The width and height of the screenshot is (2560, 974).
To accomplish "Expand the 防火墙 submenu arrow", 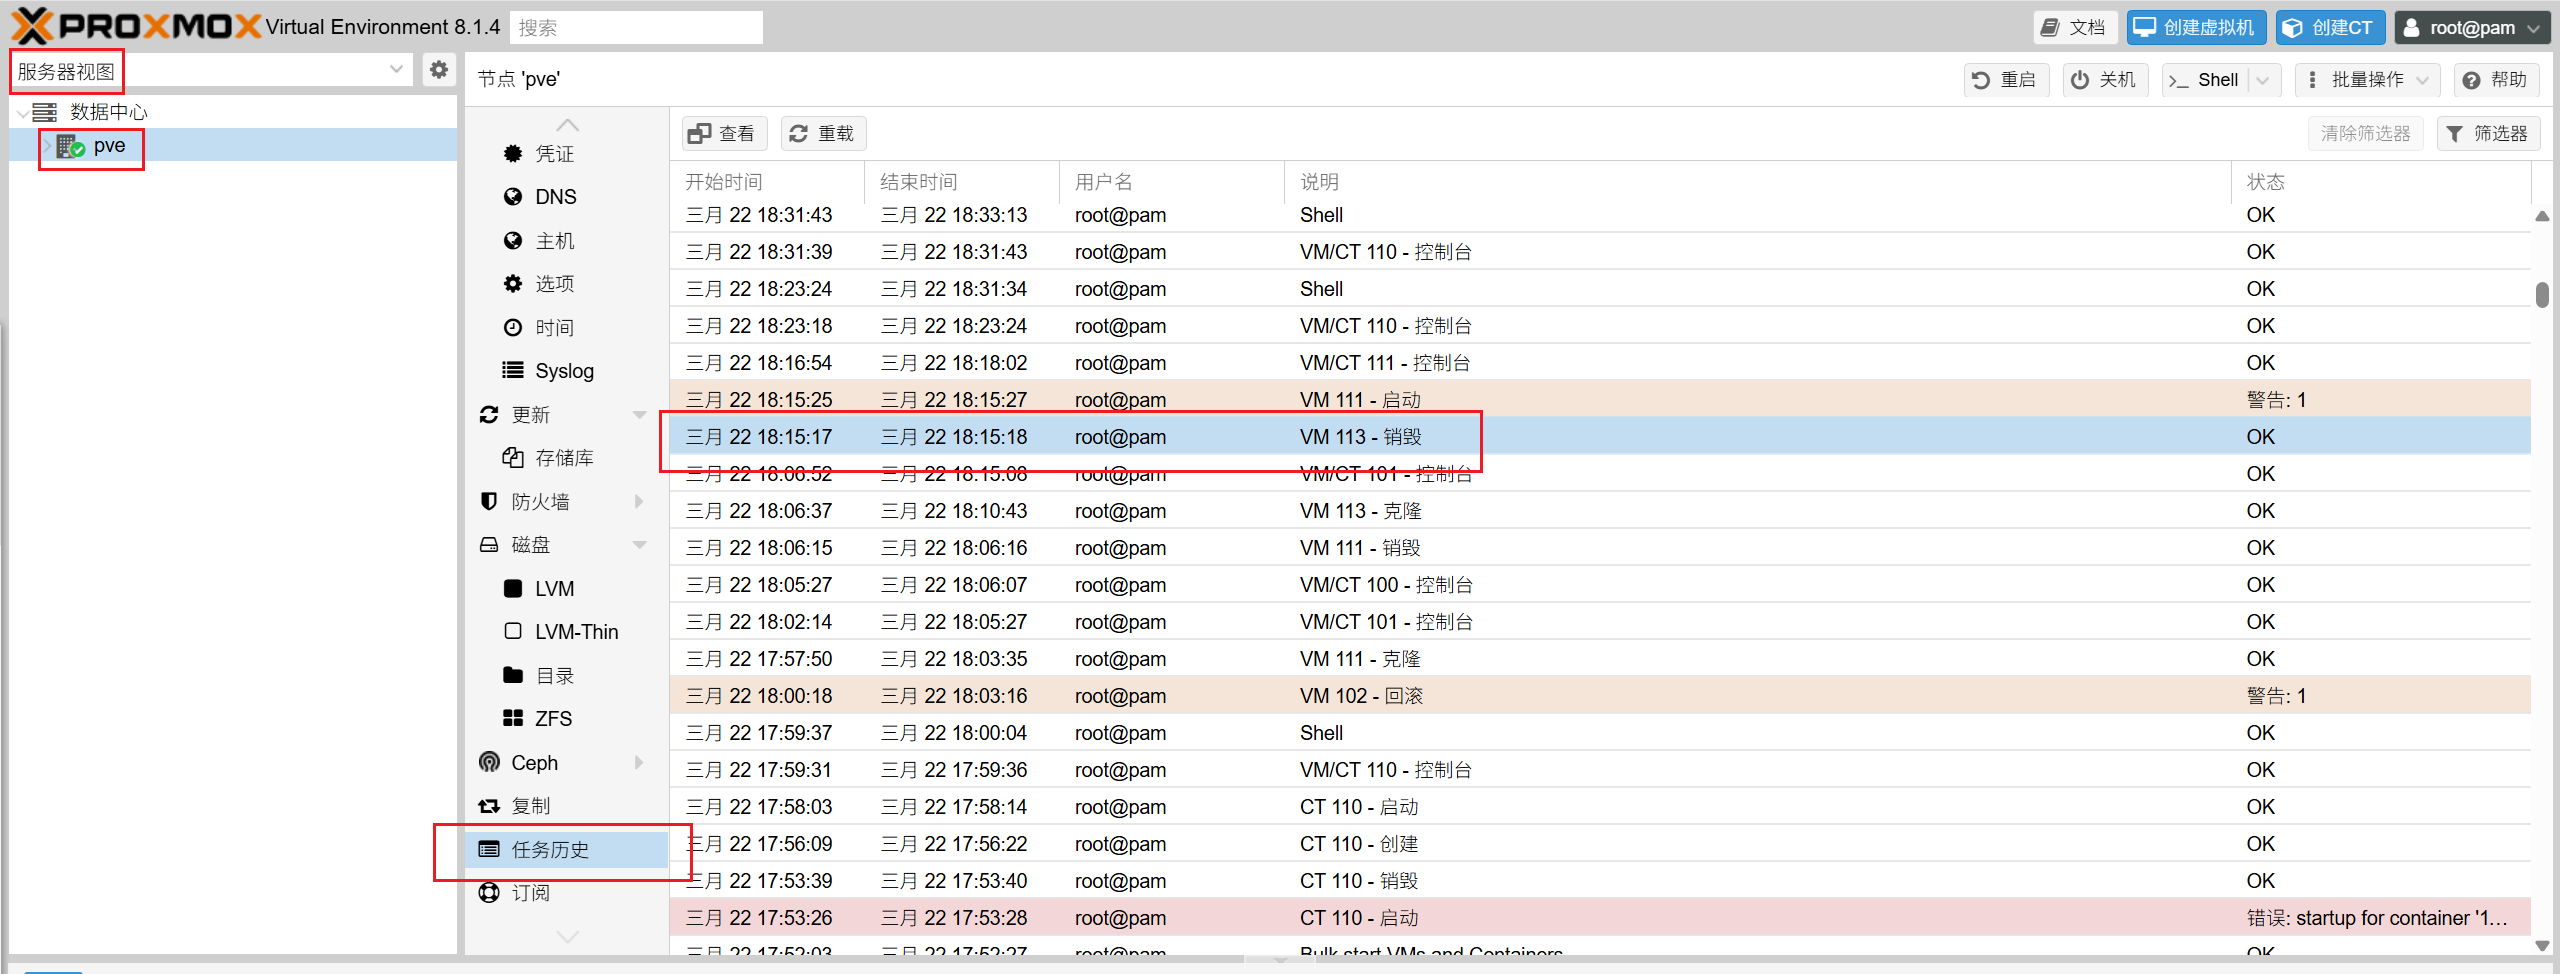I will pyautogui.click(x=640, y=502).
